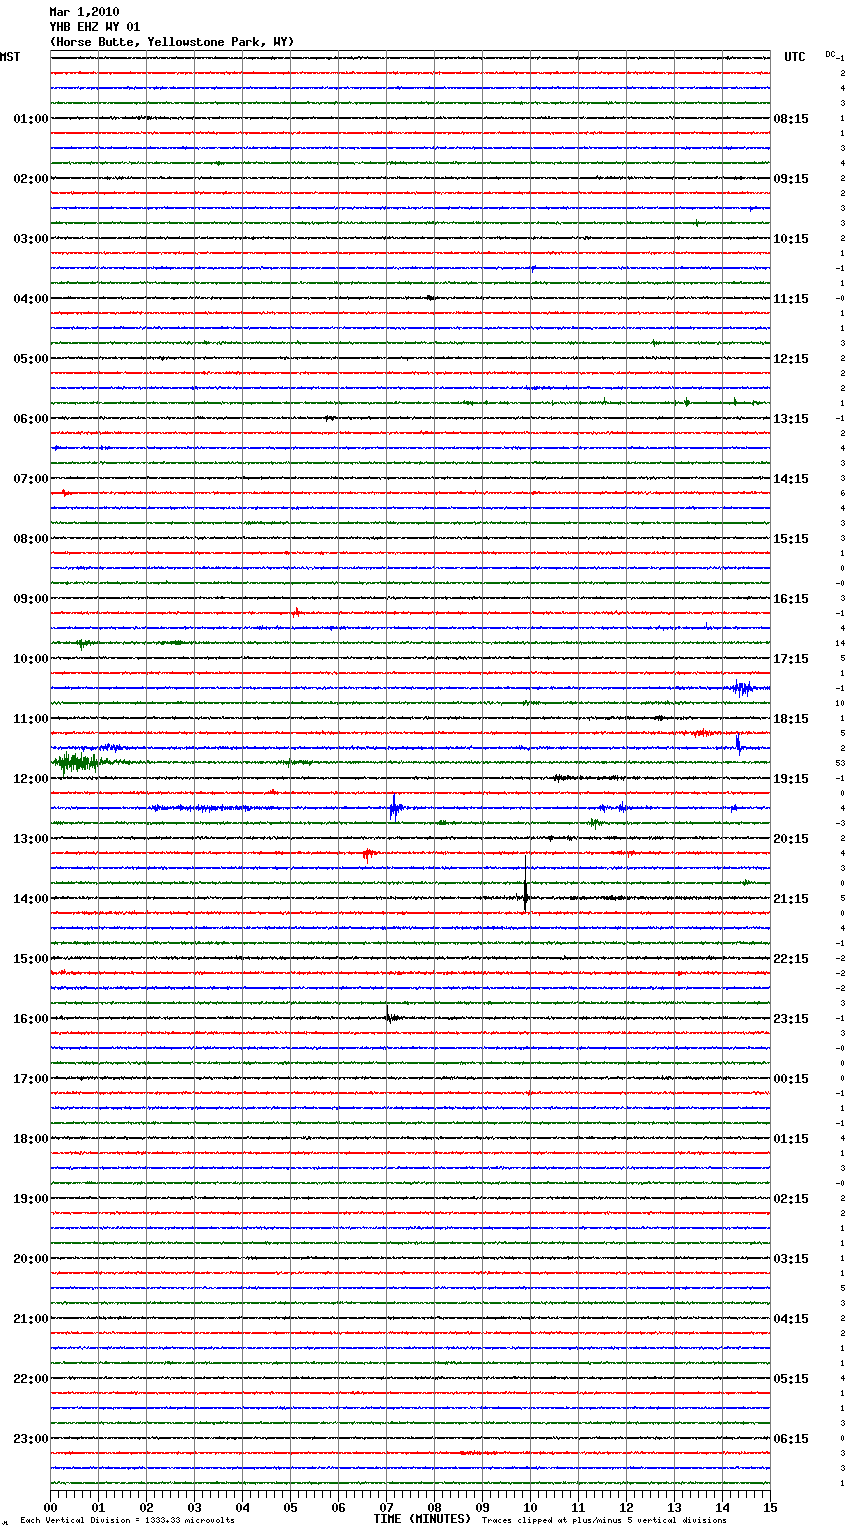Click the 05:00 MST time label
Viewport: 850px width, 1534px height.
click(x=31, y=359)
